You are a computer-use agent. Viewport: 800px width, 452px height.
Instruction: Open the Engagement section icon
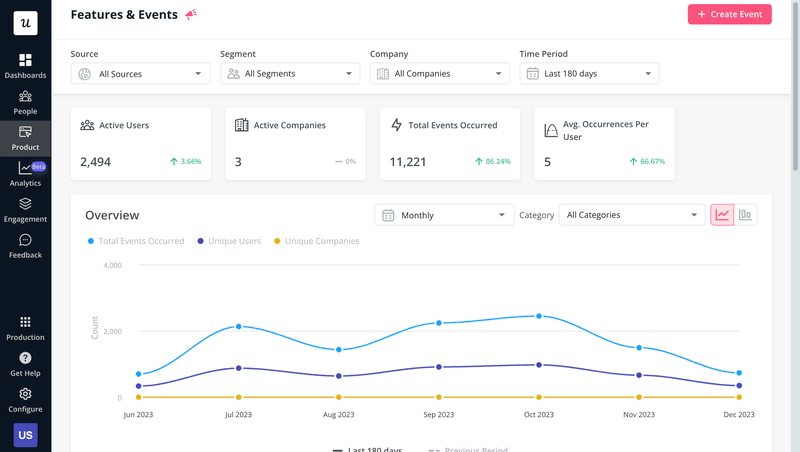tap(25, 204)
